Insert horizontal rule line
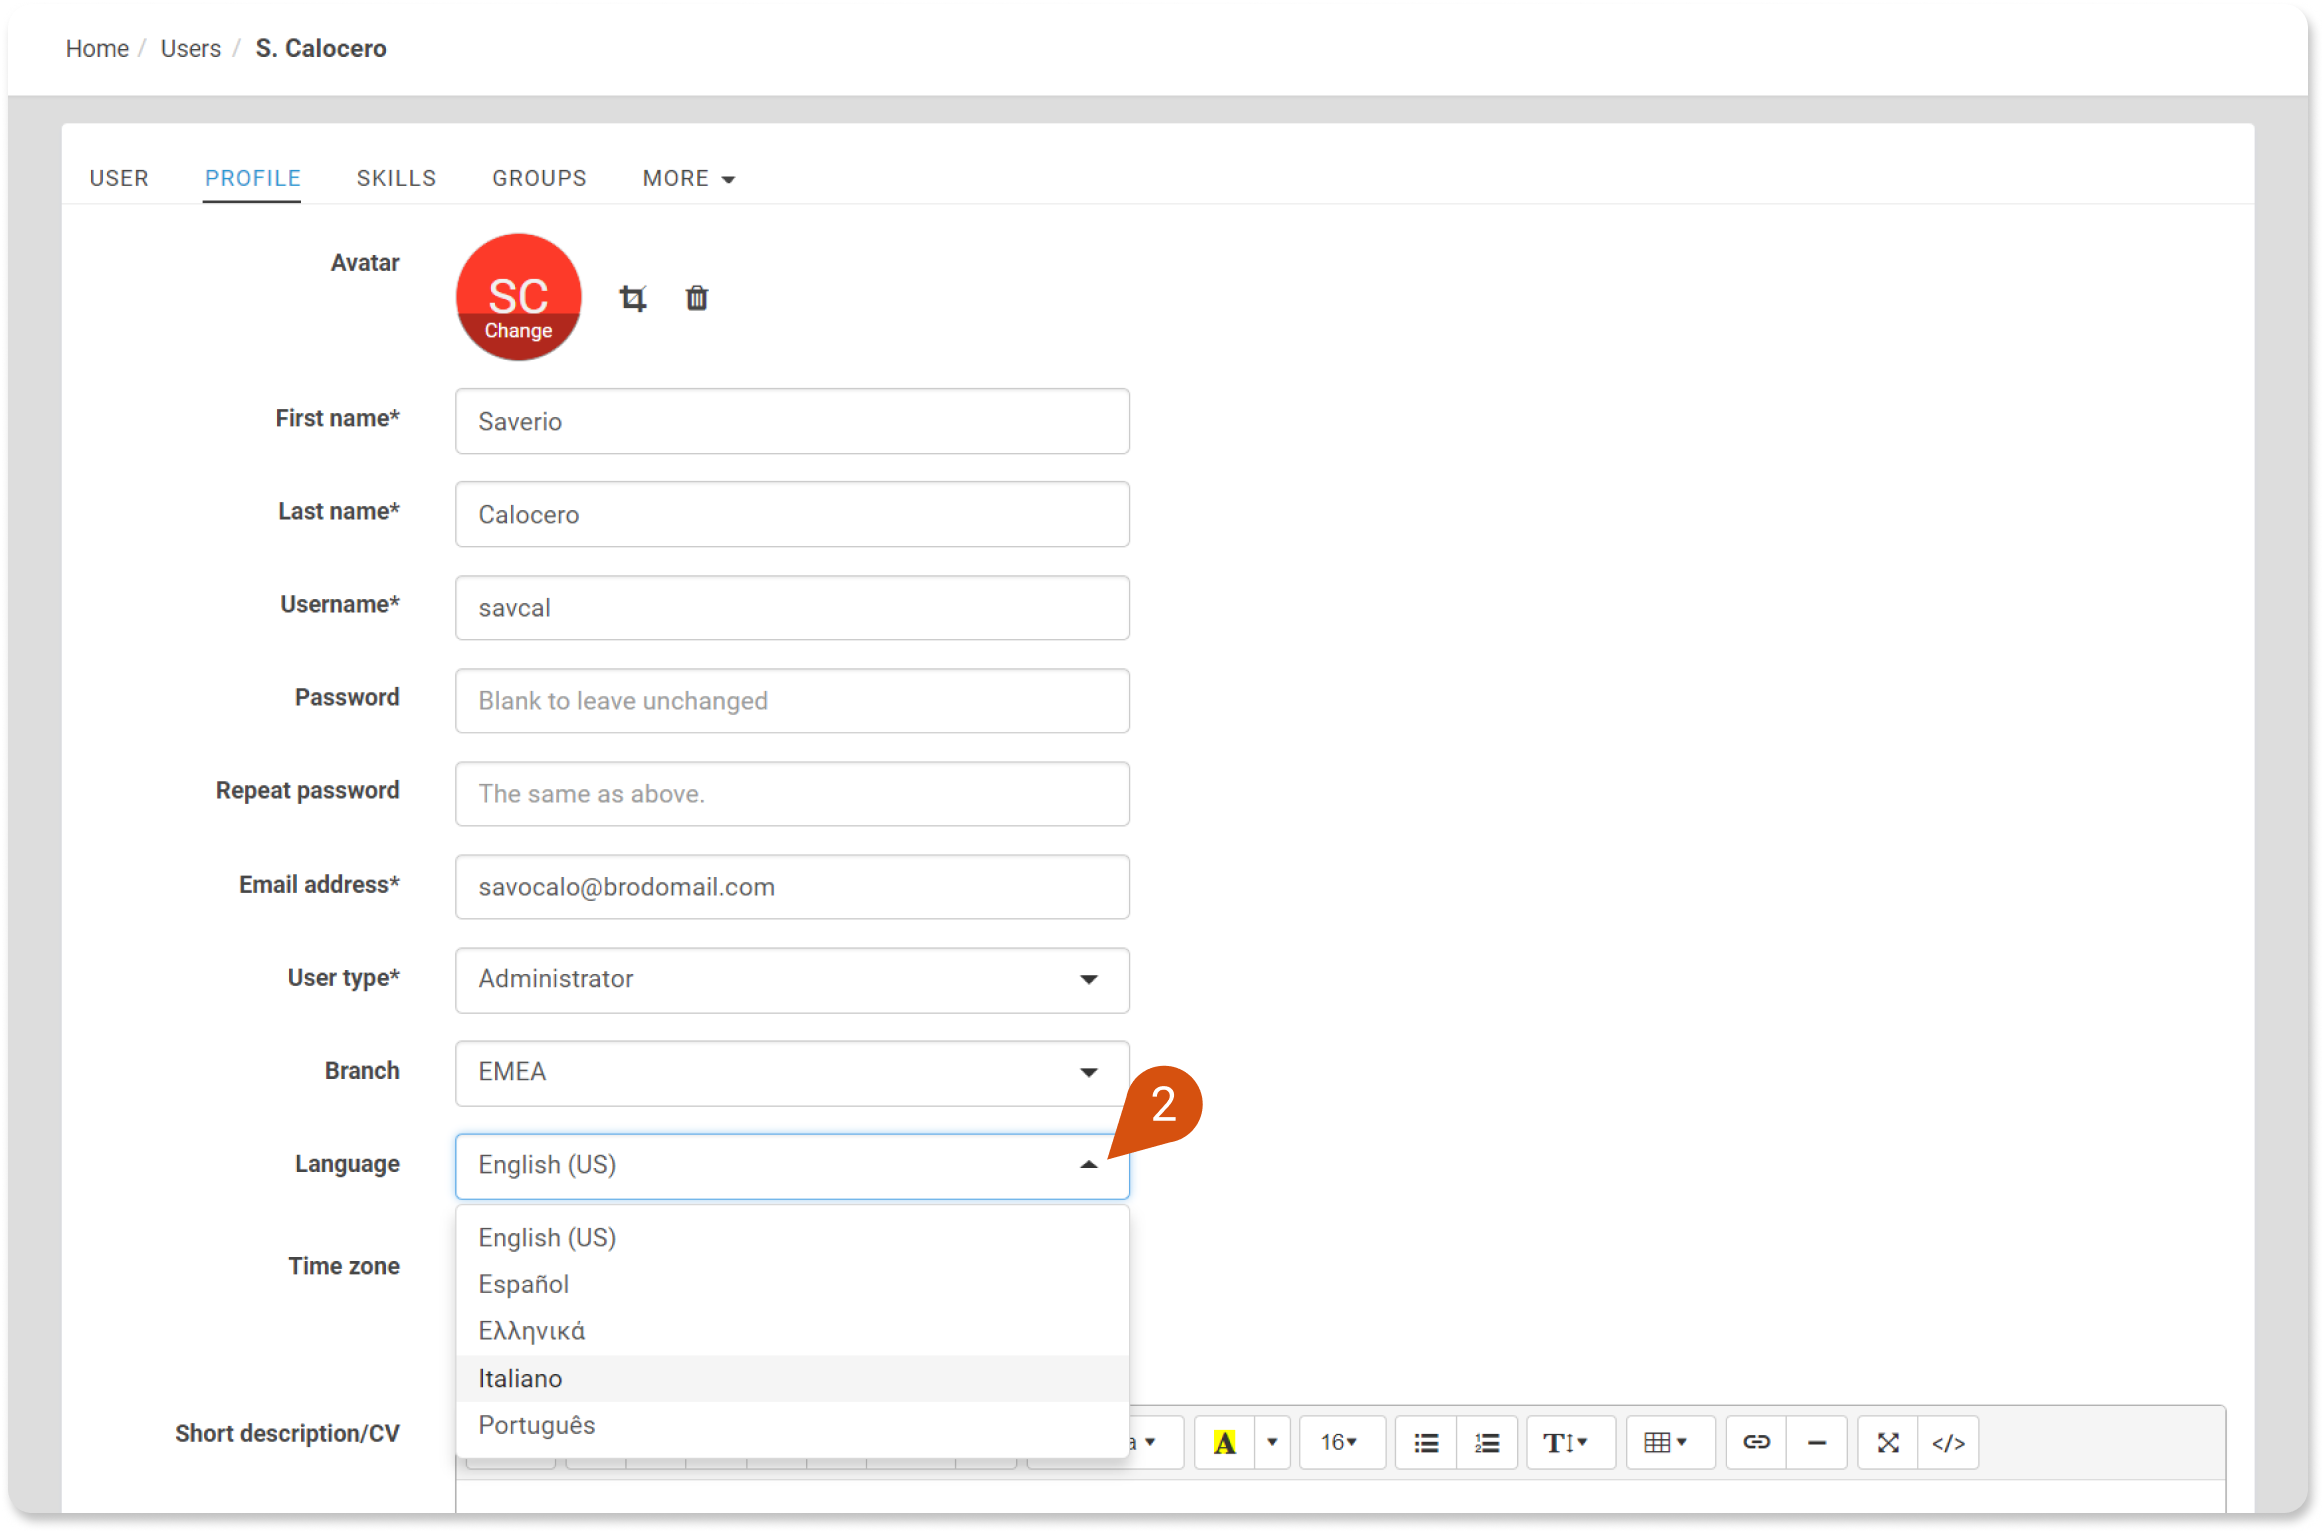 click(x=1817, y=1442)
